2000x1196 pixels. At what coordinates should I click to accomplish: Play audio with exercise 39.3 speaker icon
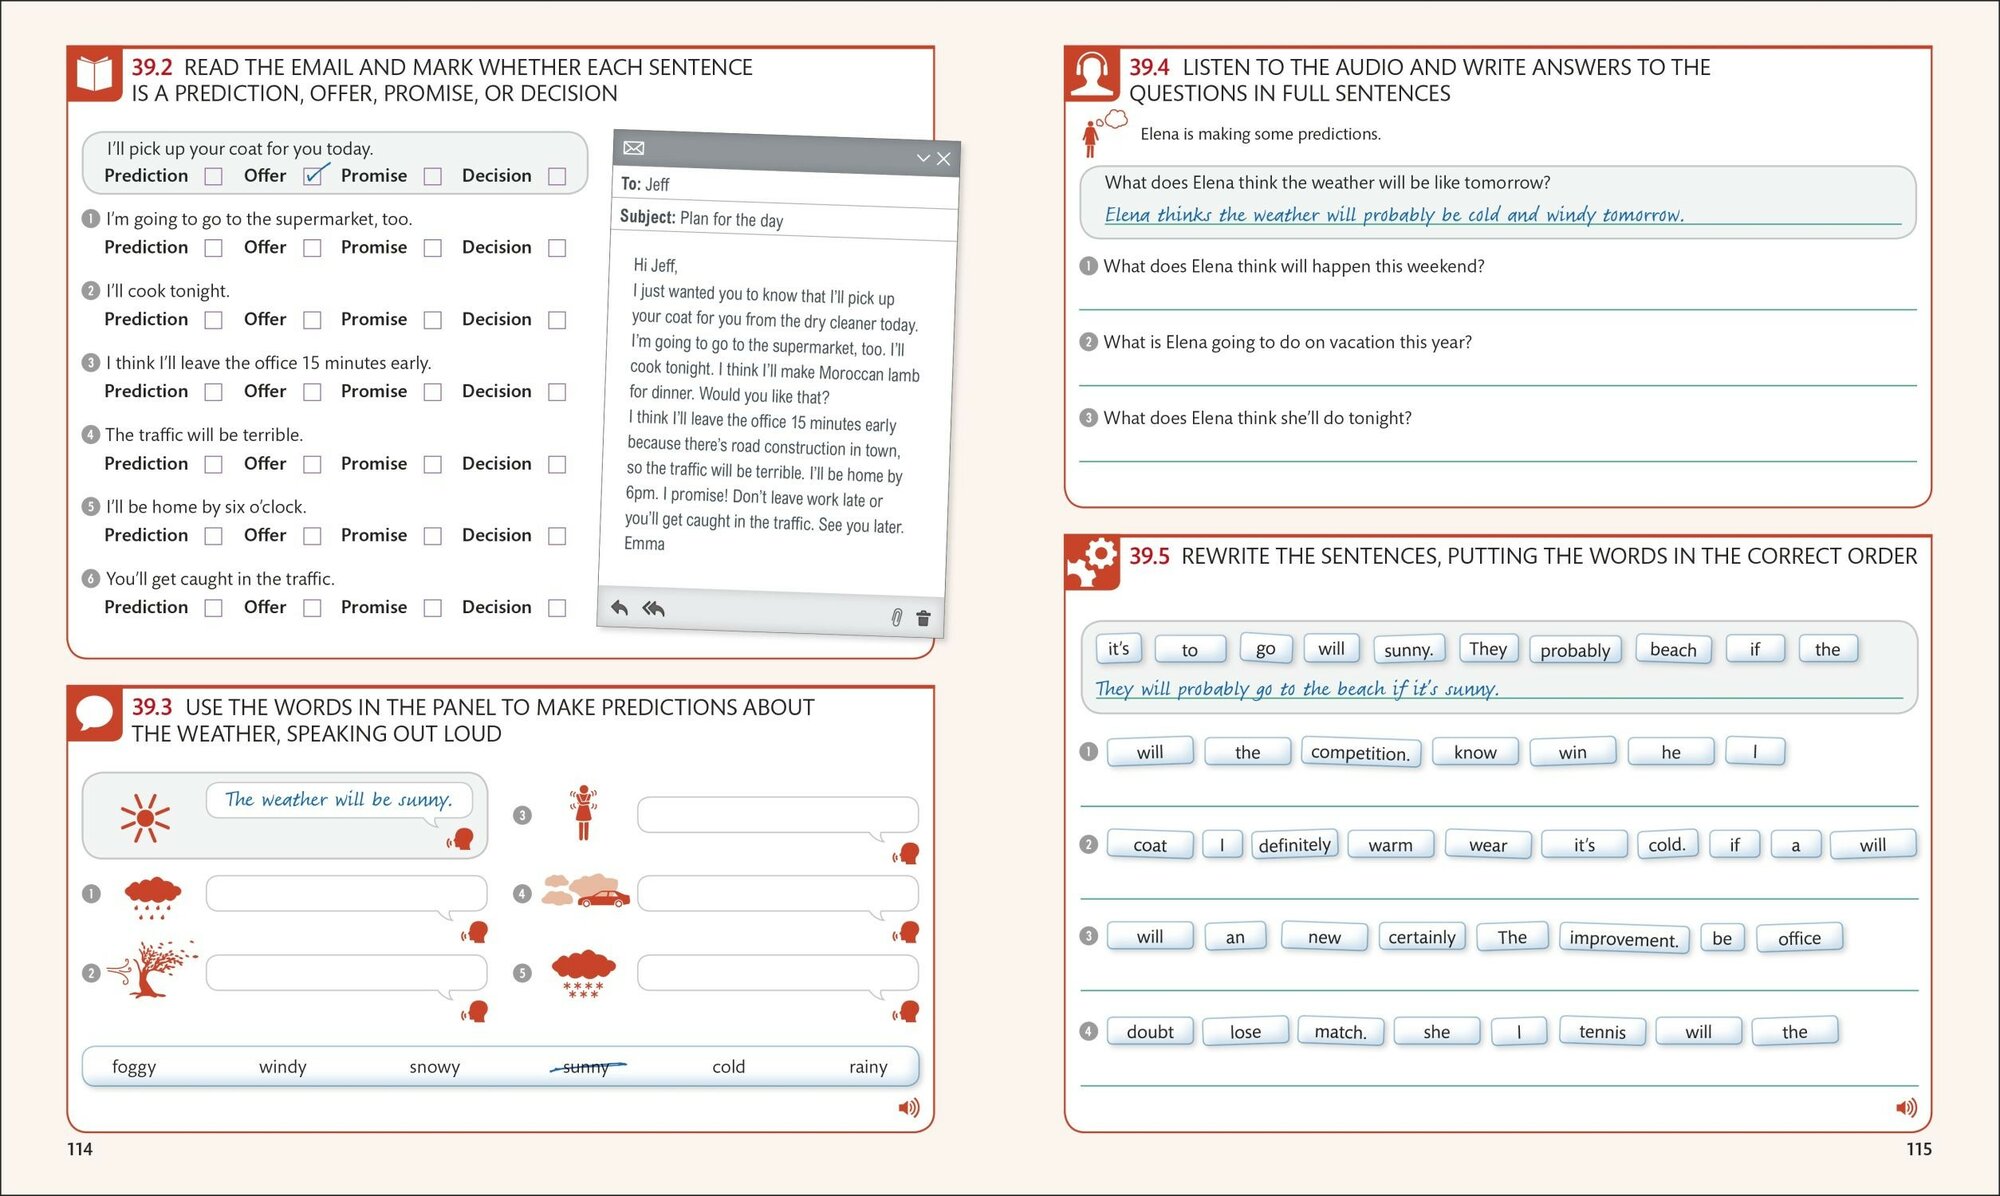click(x=908, y=1107)
